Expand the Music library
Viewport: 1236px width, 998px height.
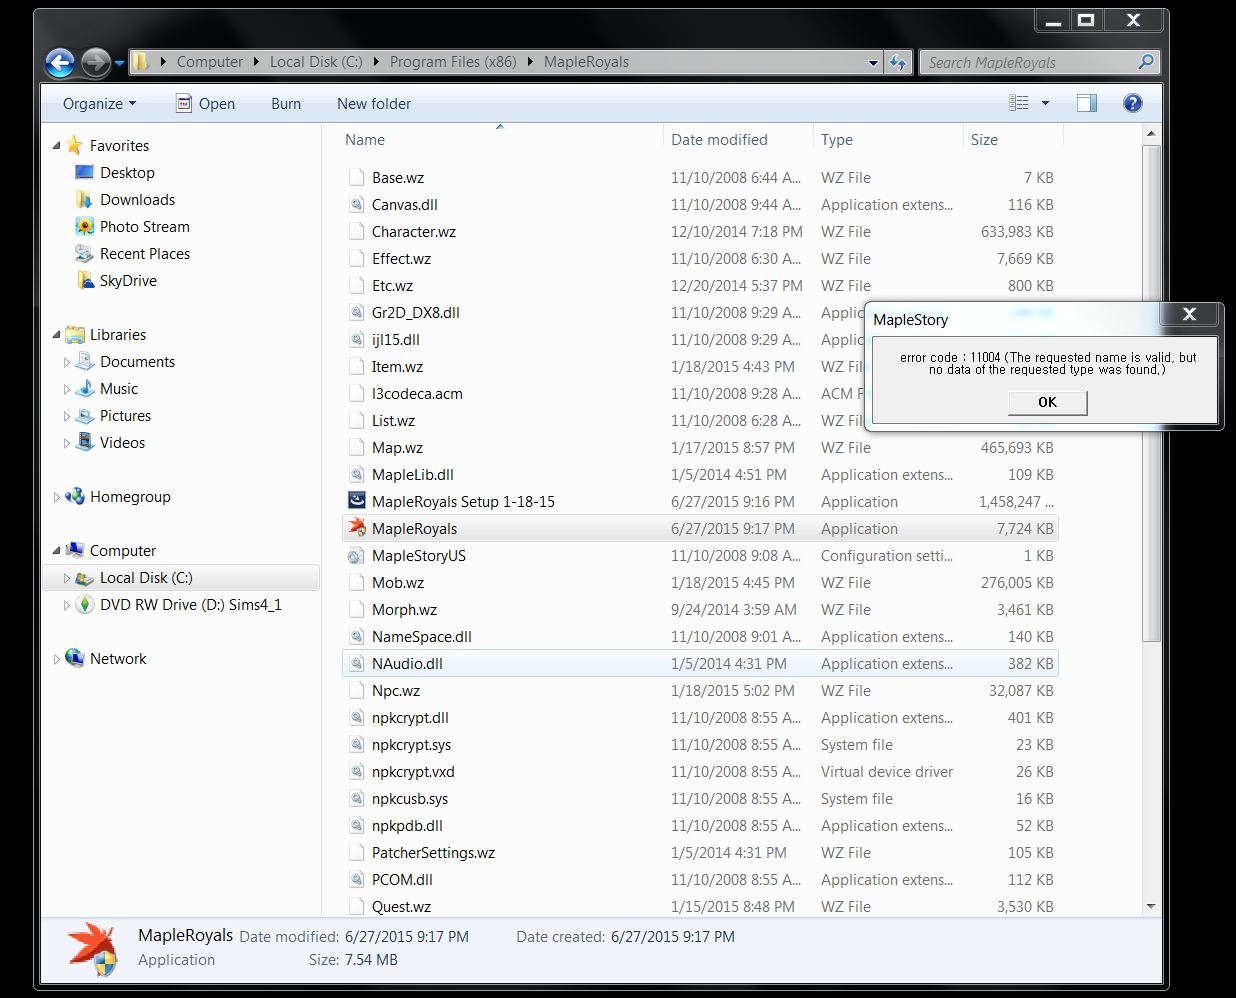[67, 389]
